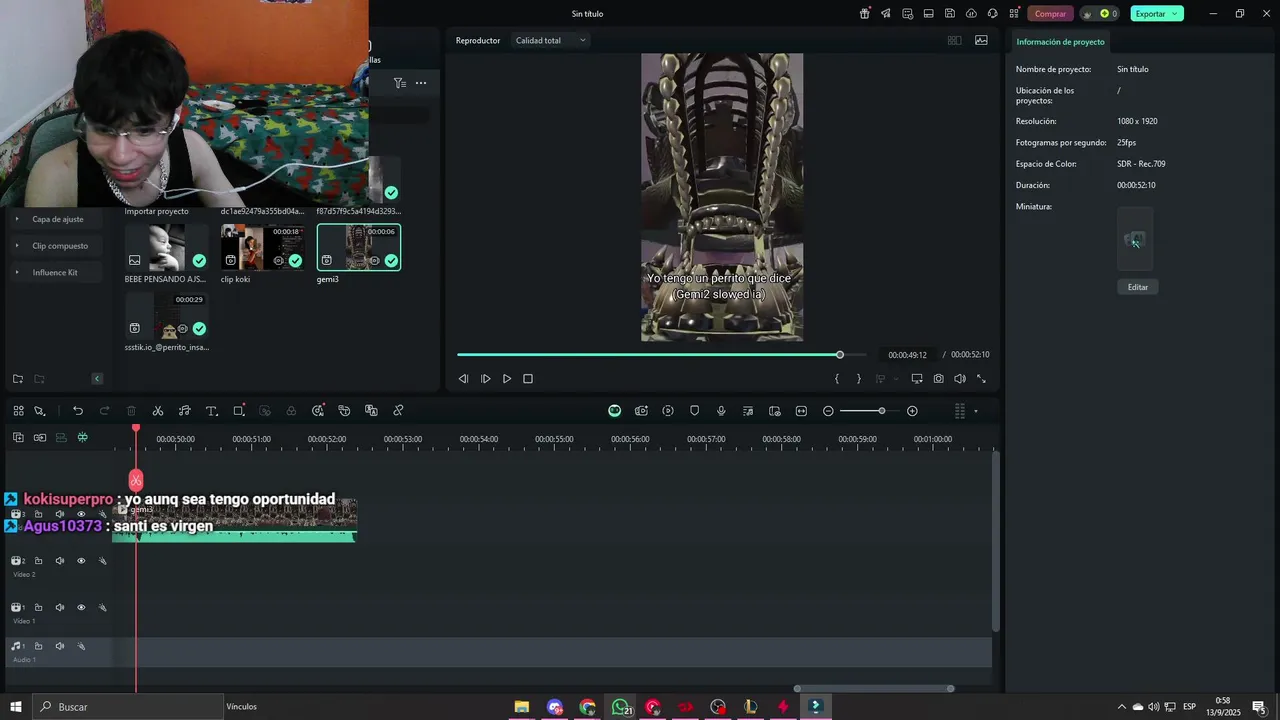Viewport: 1280px width, 720px height.
Task: Click the voiceover microphone icon
Action: coord(721,411)
